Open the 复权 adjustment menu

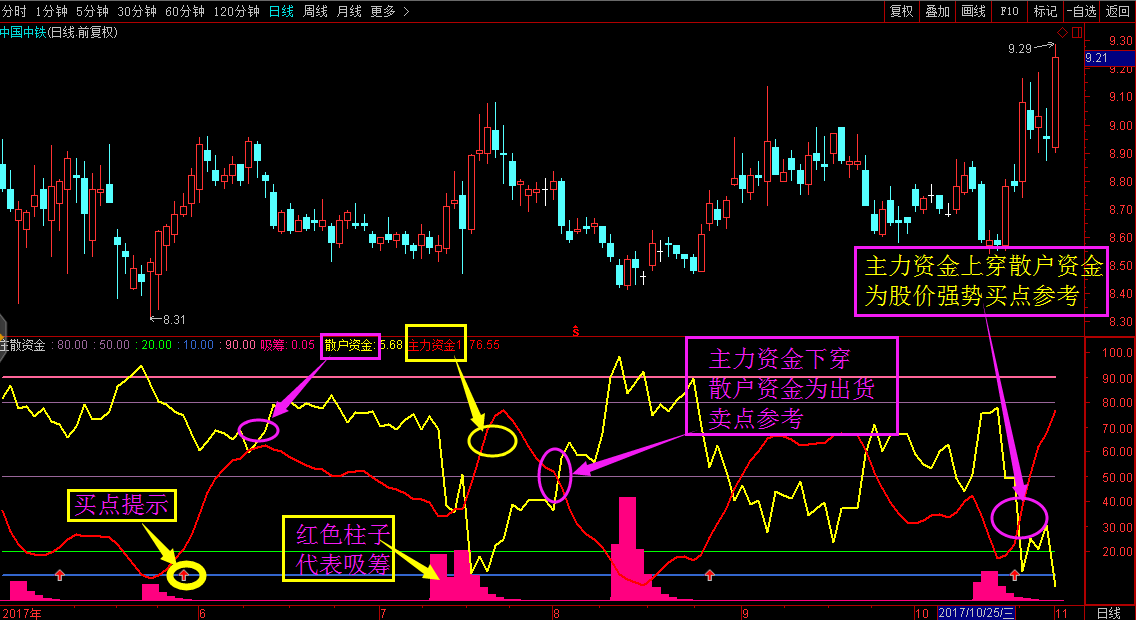pos(901,11)
